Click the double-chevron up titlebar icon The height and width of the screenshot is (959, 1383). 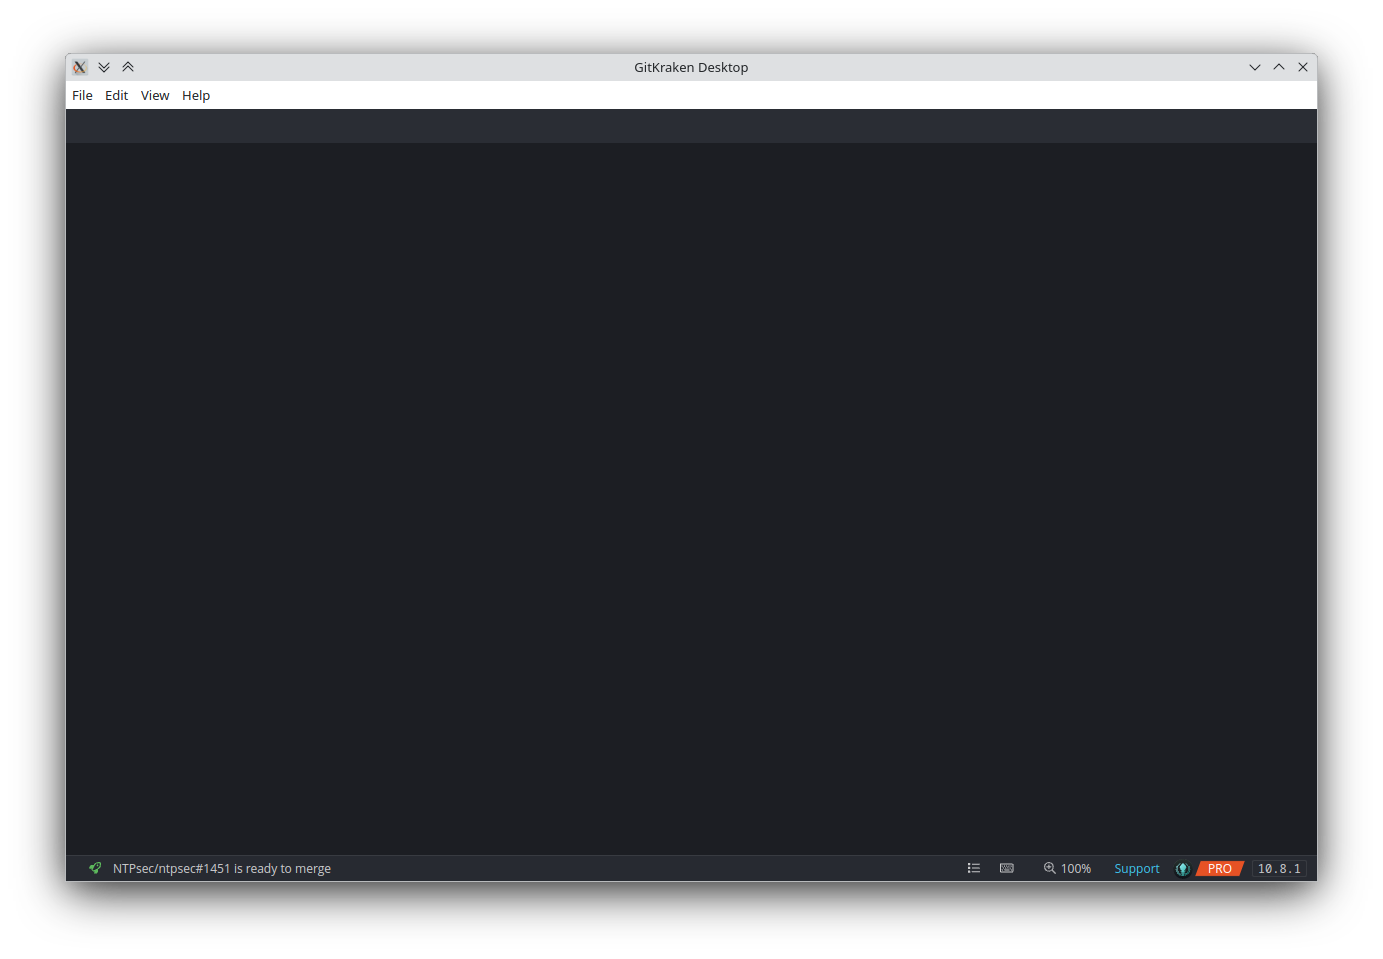point(128,67)
